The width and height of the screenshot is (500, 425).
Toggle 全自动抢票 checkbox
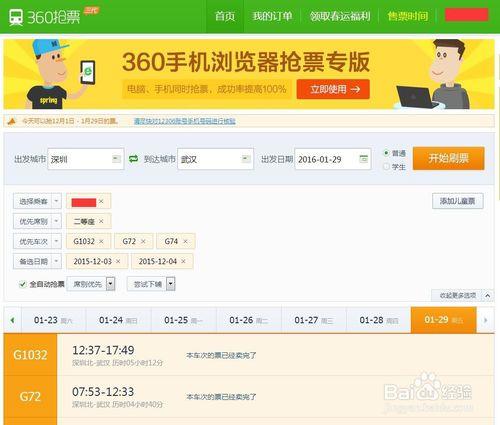click(22, 284)
